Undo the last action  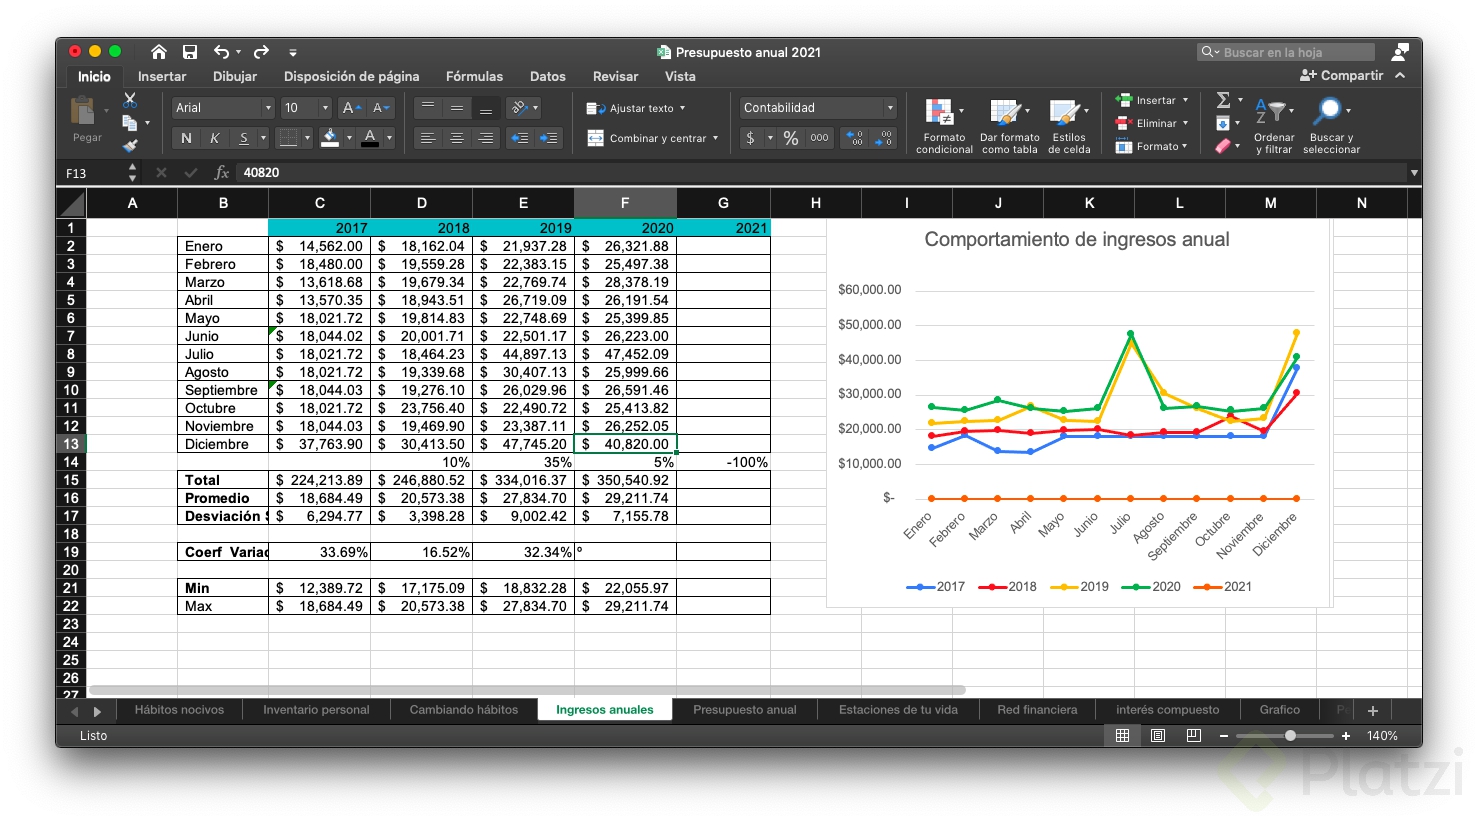(x=221, y=52)
